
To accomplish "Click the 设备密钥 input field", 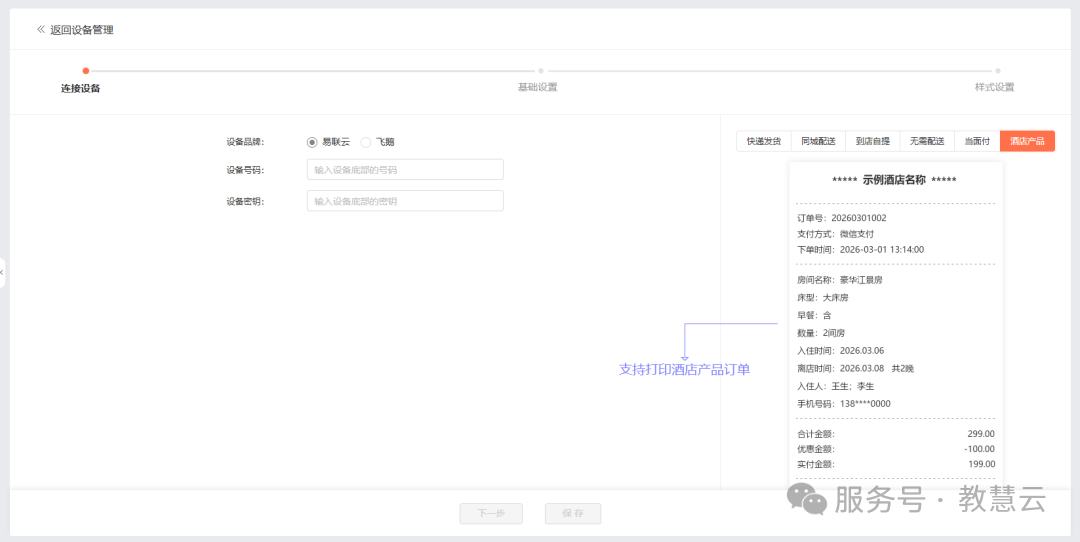I will (x=405, y=201).
